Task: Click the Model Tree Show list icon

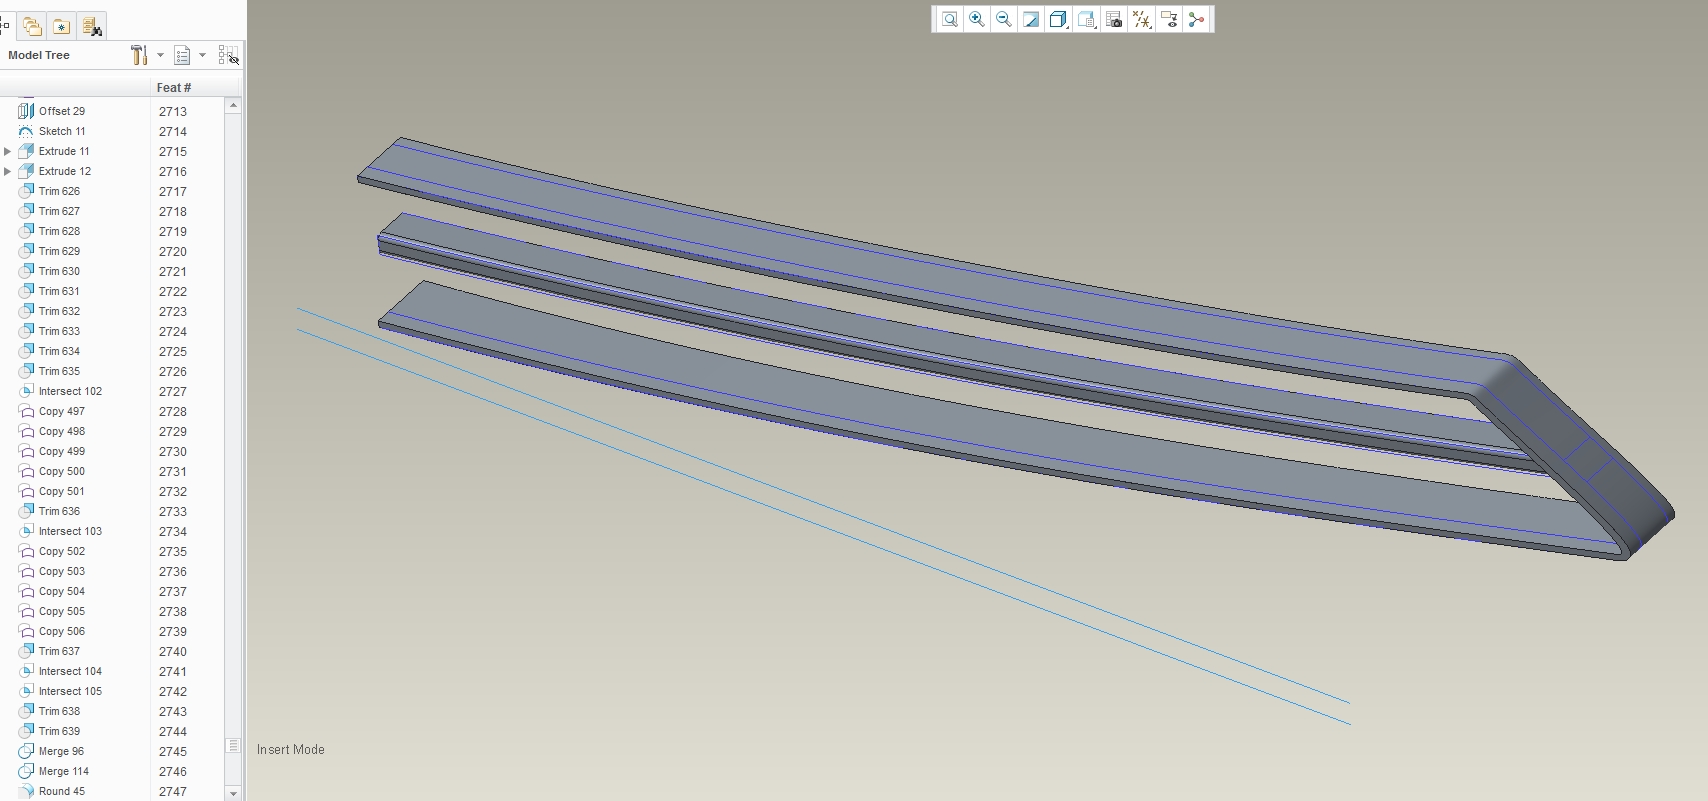Action: 182,55
